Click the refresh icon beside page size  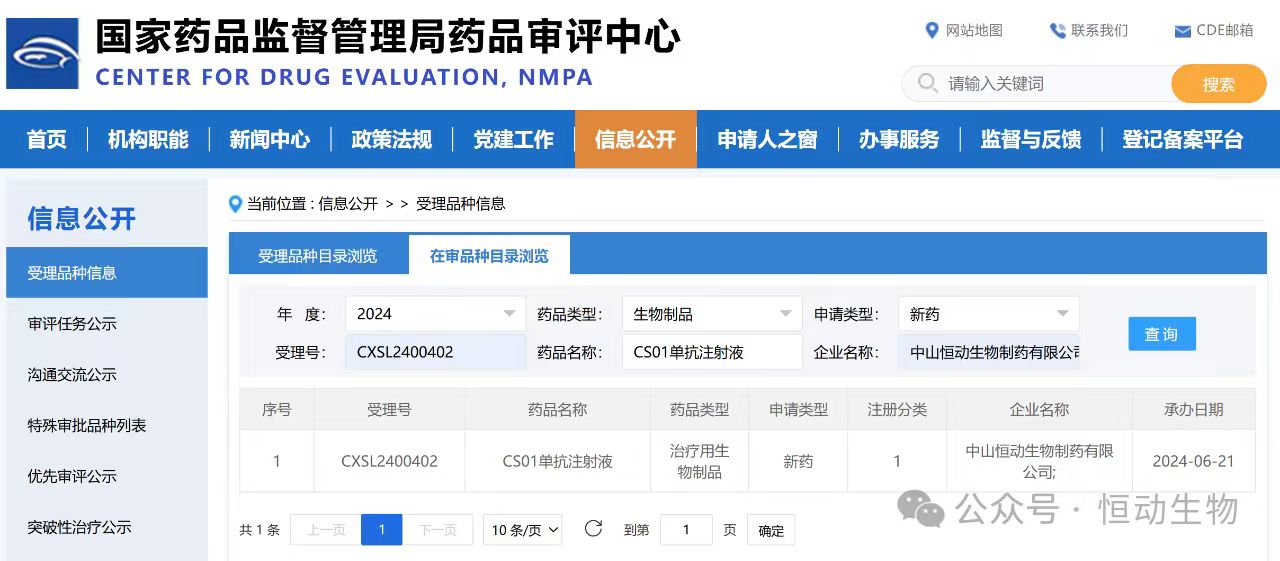click(x=593, y=529)
